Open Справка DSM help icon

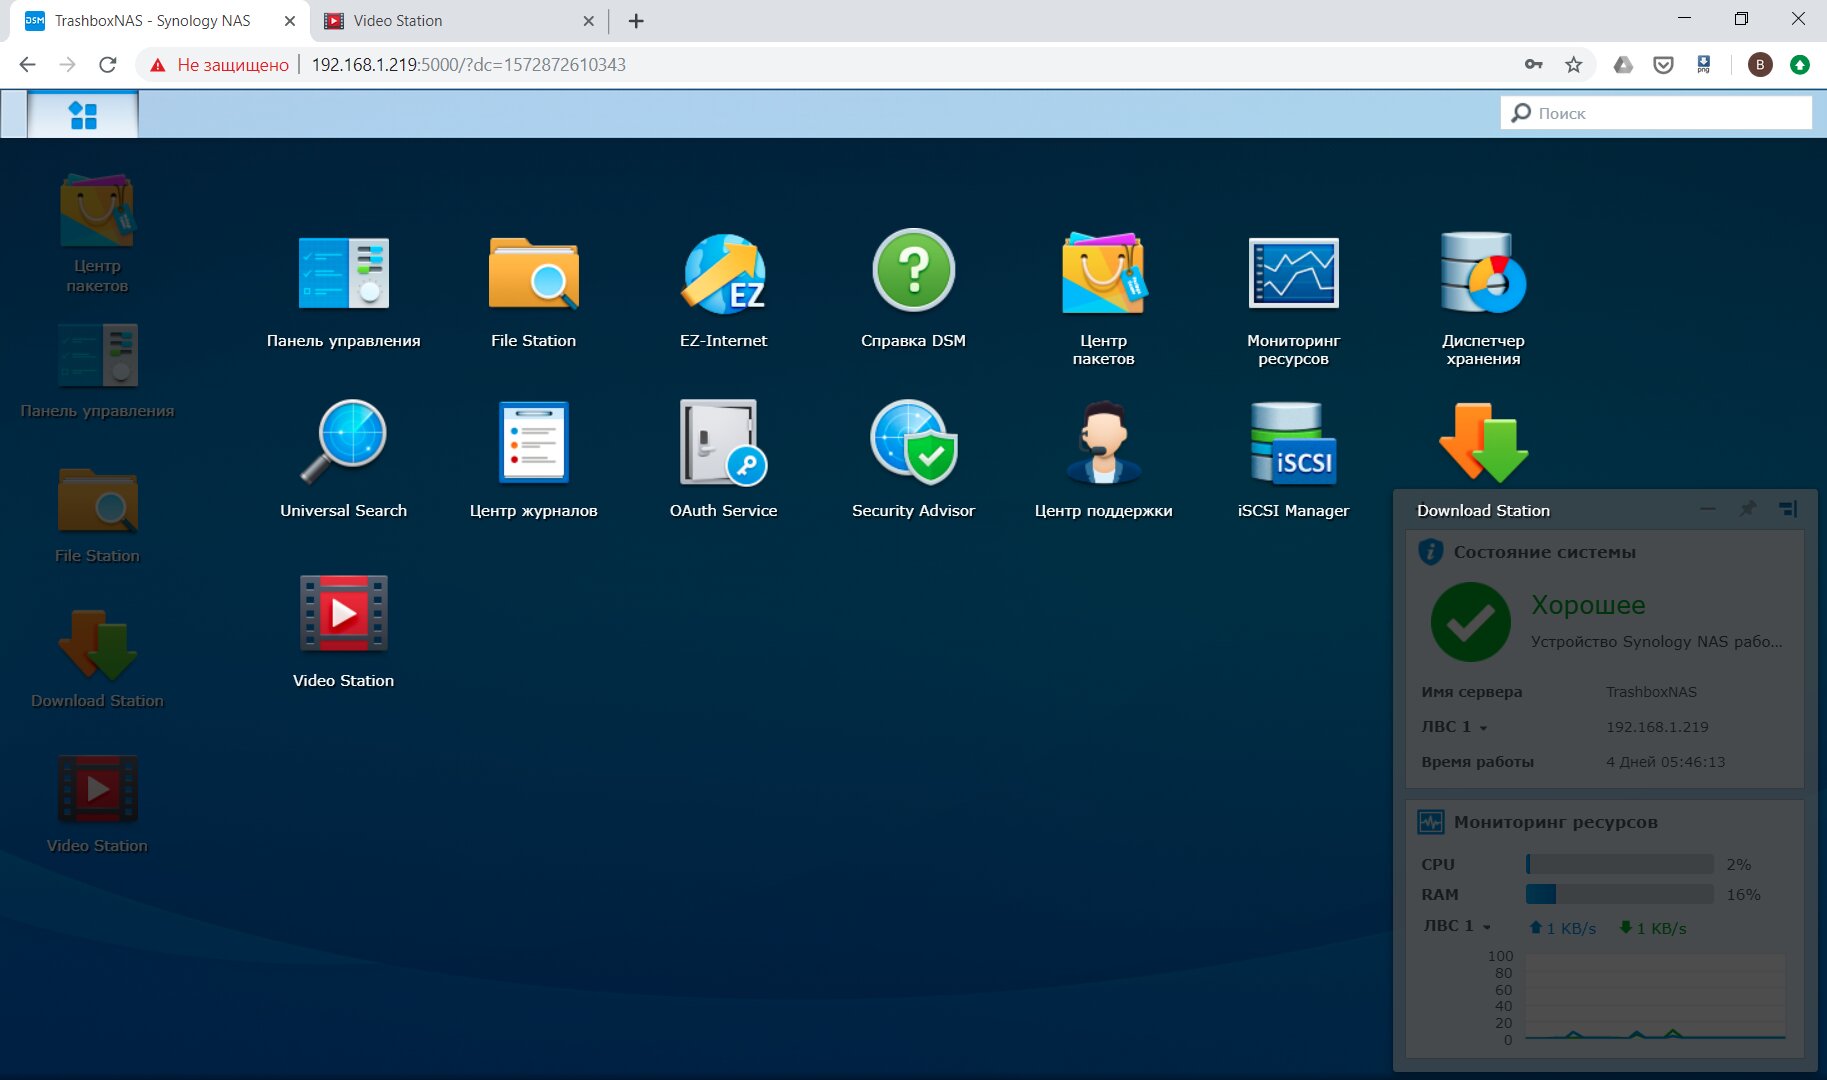(x=913, y=271)
